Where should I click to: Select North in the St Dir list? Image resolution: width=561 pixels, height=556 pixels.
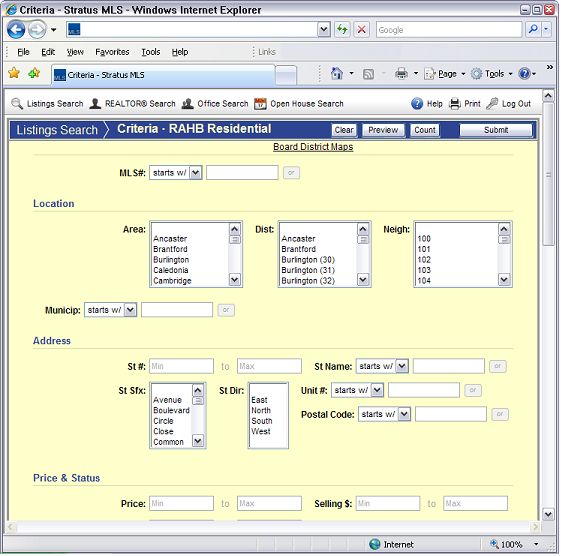click(x=261, y=410)
